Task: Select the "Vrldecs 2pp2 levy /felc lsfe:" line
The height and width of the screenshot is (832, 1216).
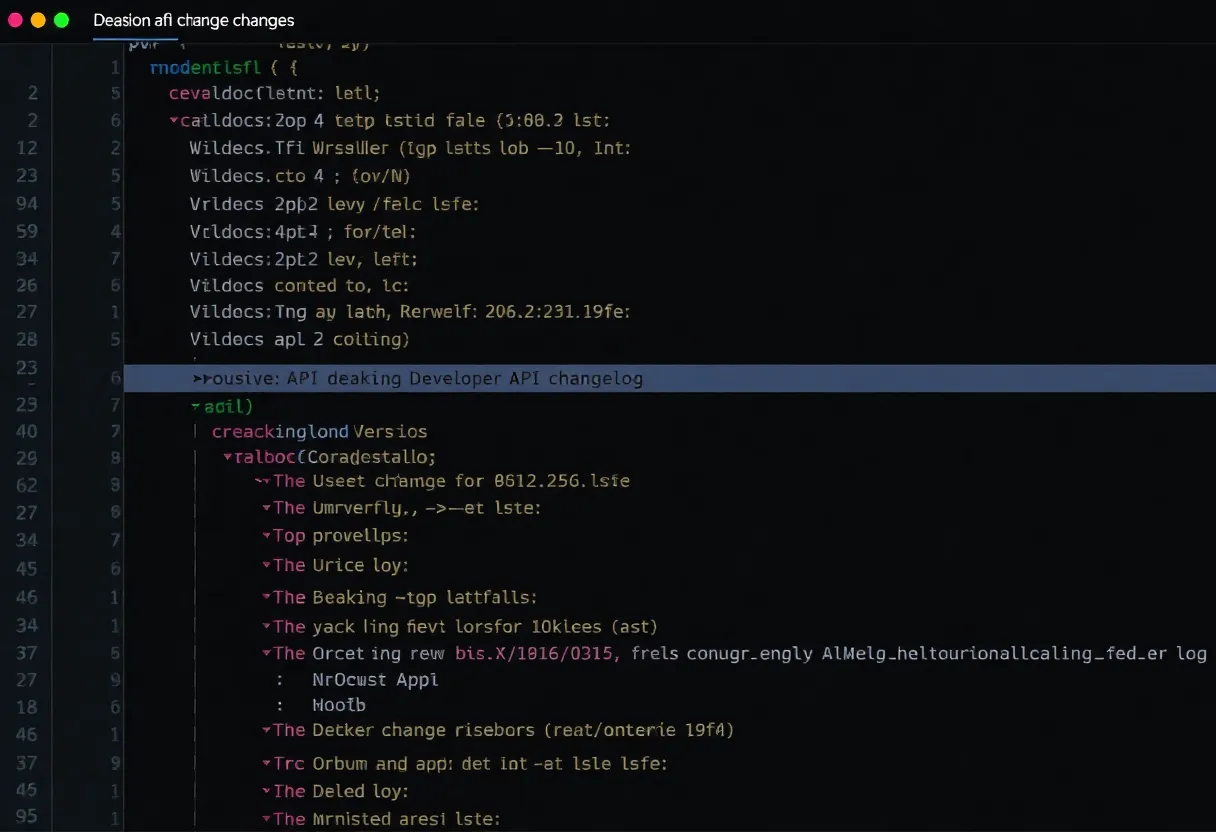Action: pos(334,204)
